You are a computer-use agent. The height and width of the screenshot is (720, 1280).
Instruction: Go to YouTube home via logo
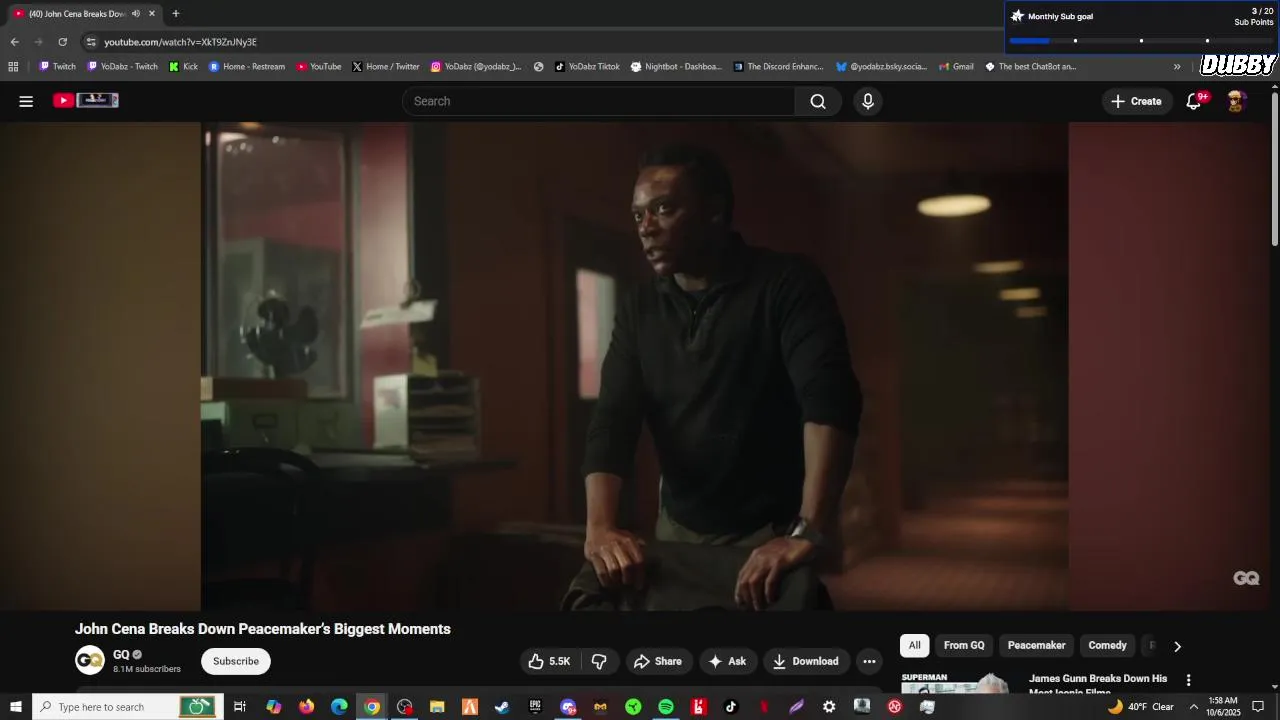(86, 100)
